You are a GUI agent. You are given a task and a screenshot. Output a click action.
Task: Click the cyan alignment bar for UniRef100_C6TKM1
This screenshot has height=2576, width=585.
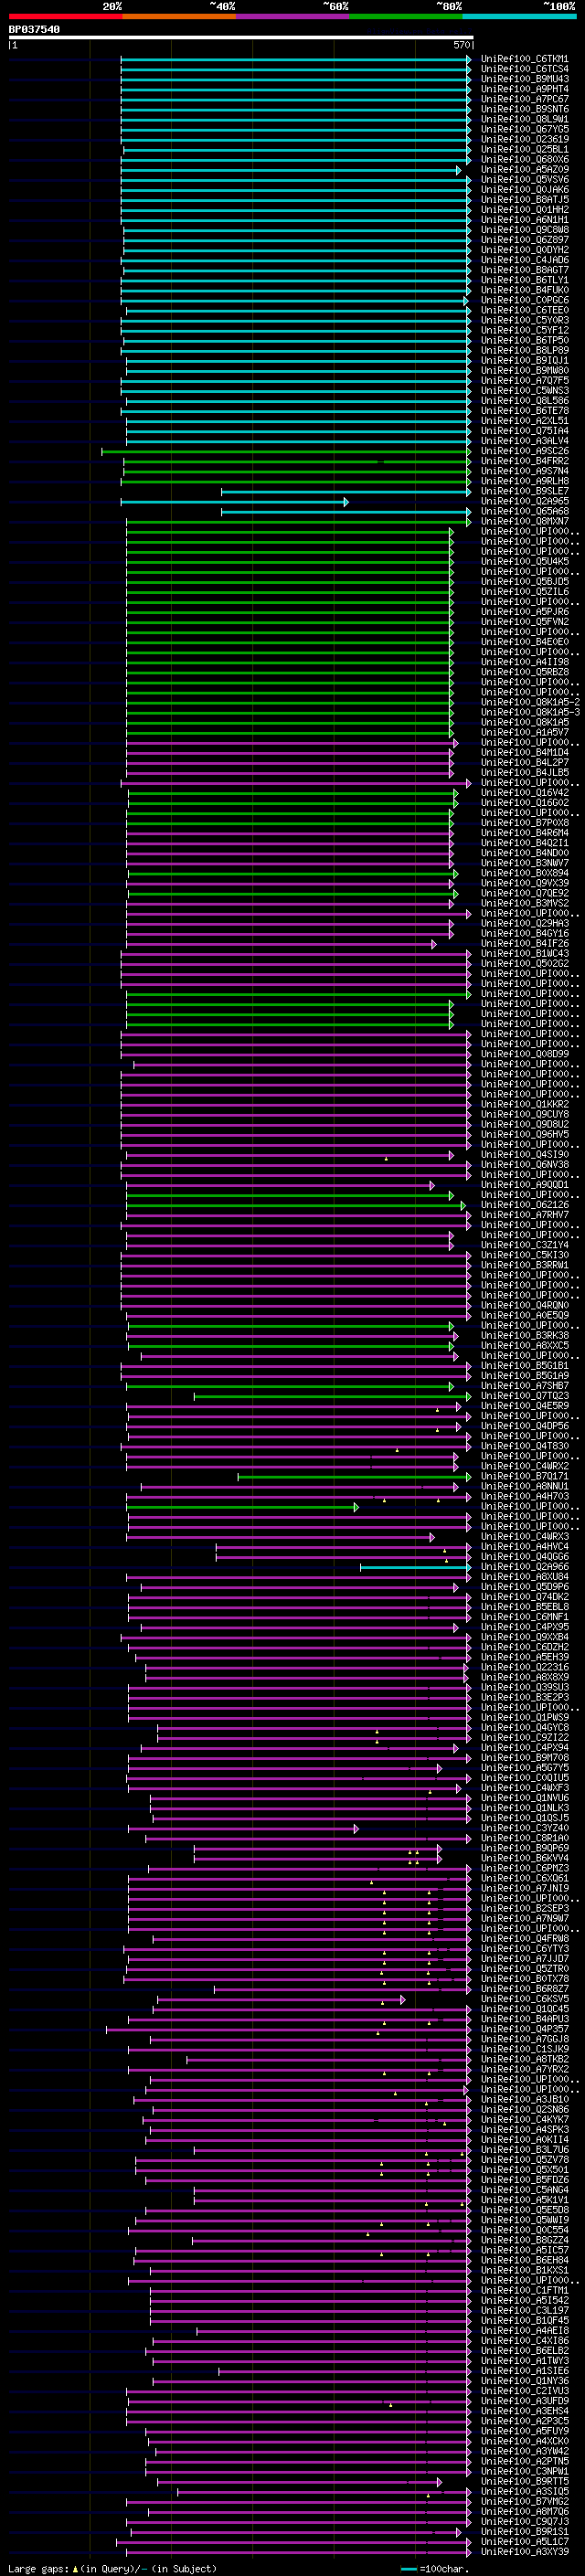click(x=296, y=59)
